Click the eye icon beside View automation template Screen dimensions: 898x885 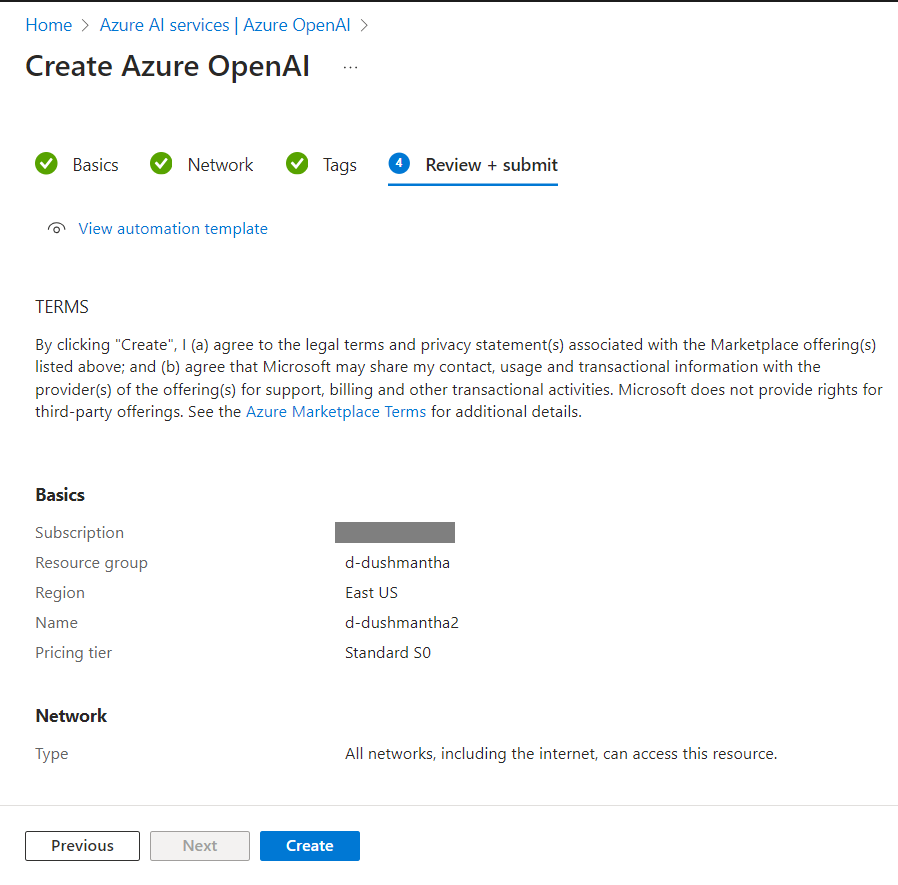coord(56,228)
